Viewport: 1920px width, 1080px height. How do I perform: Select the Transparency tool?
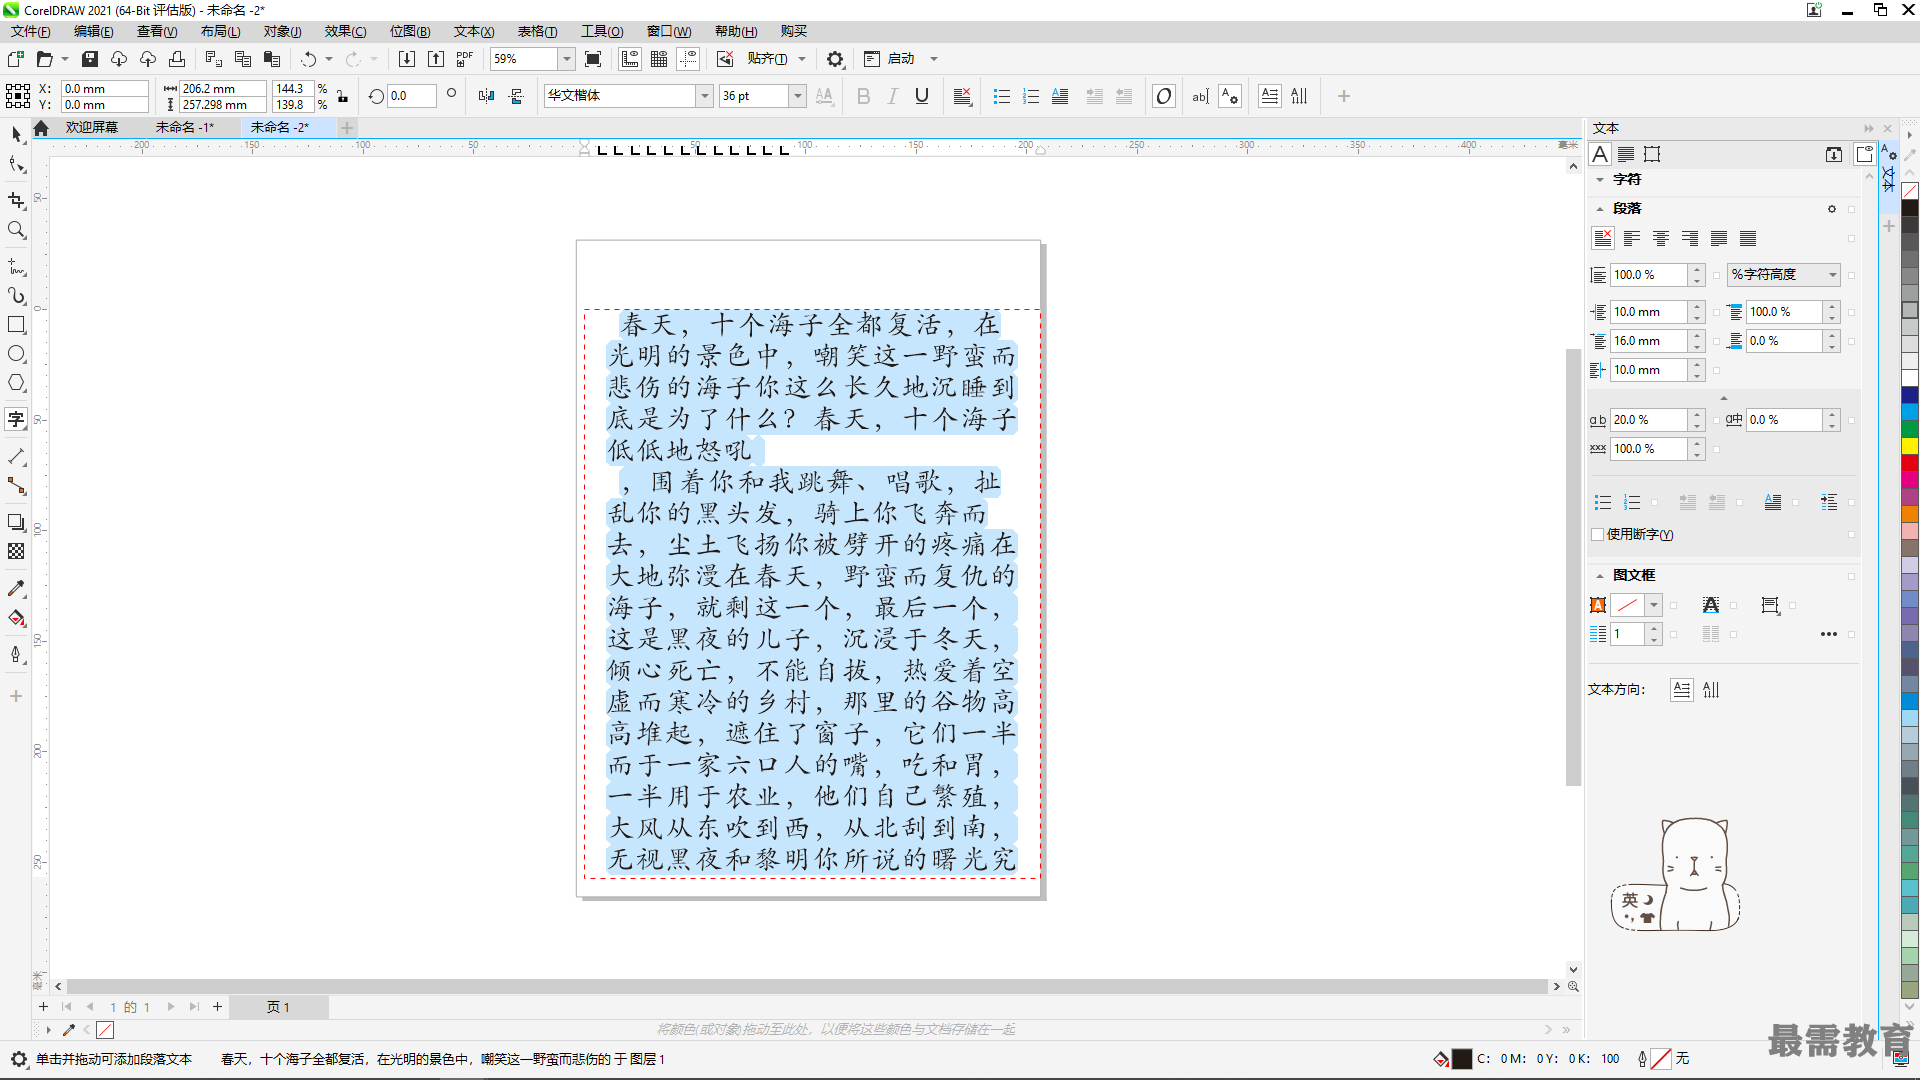click(x=16, y=551)
